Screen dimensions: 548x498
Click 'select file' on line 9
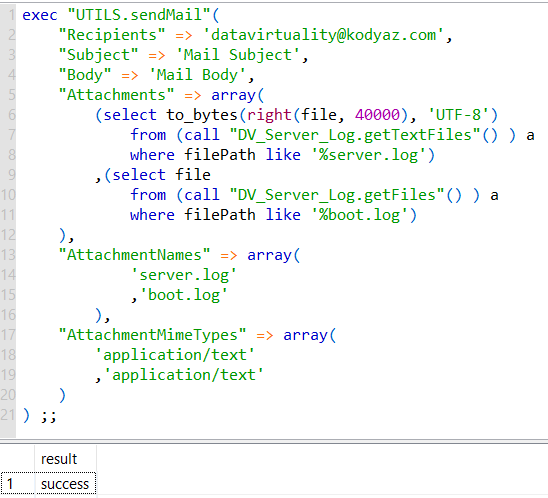coord(161,175)
